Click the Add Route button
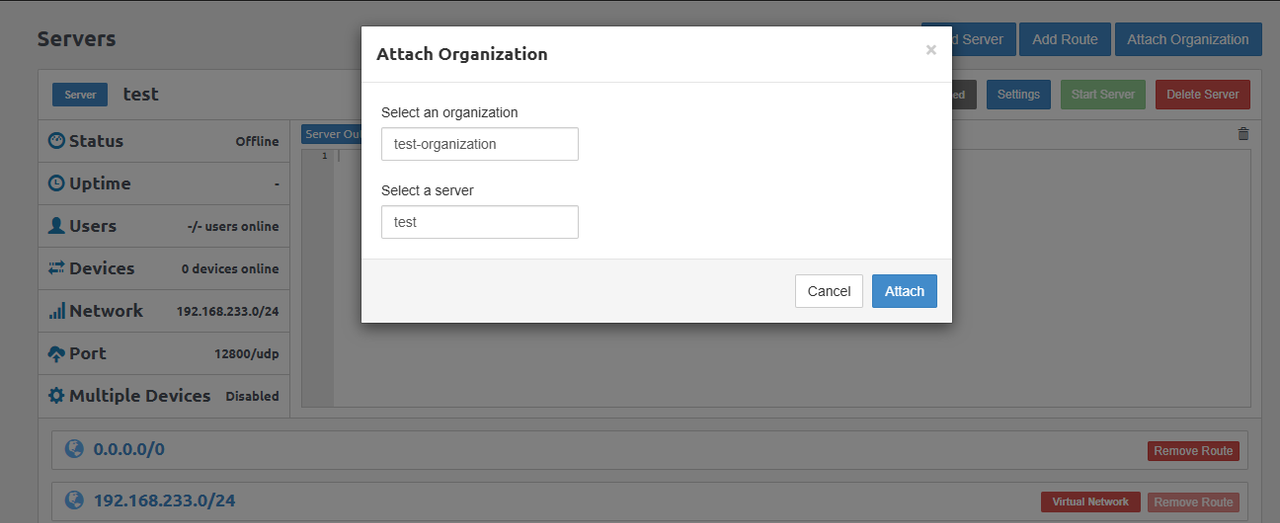 [x=1065, y=39]
